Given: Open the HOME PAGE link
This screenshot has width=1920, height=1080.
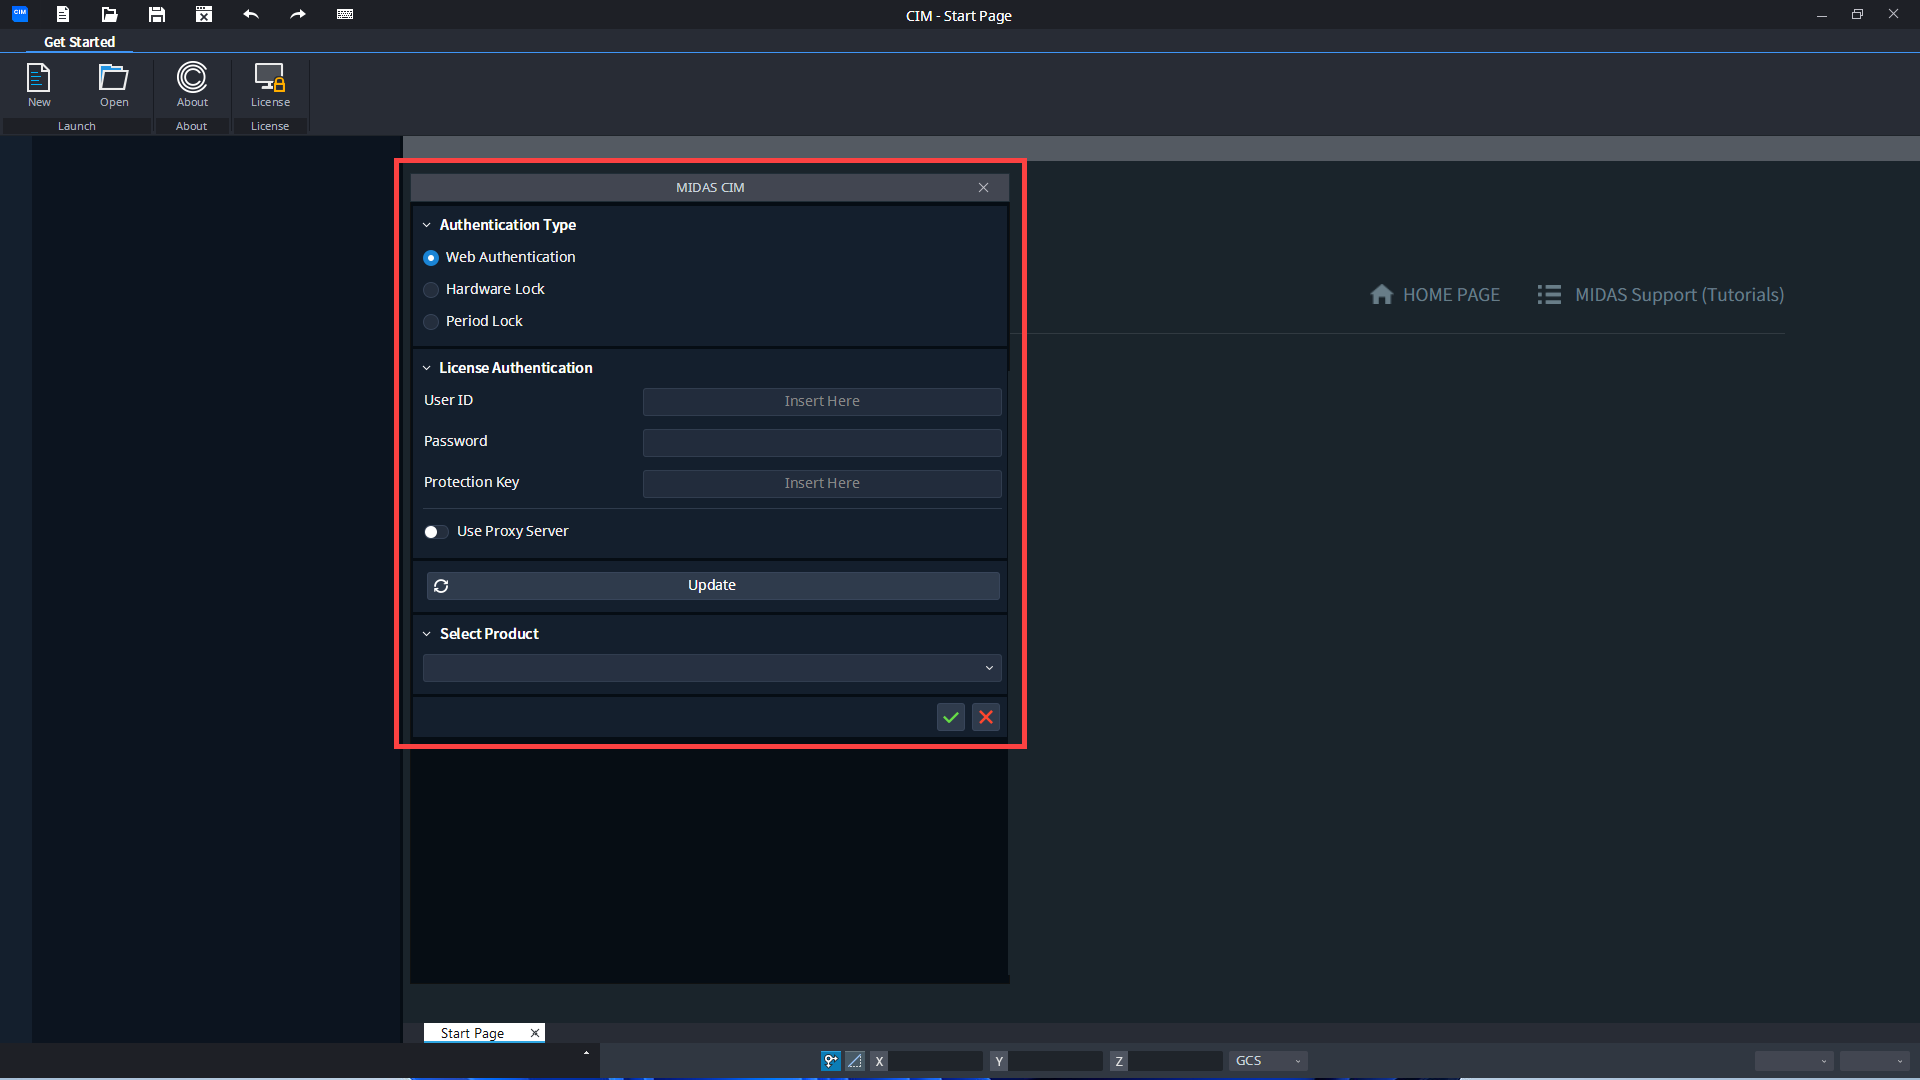Looking at the screenshot, I should pyautogui.click(x=1435, y=295).
